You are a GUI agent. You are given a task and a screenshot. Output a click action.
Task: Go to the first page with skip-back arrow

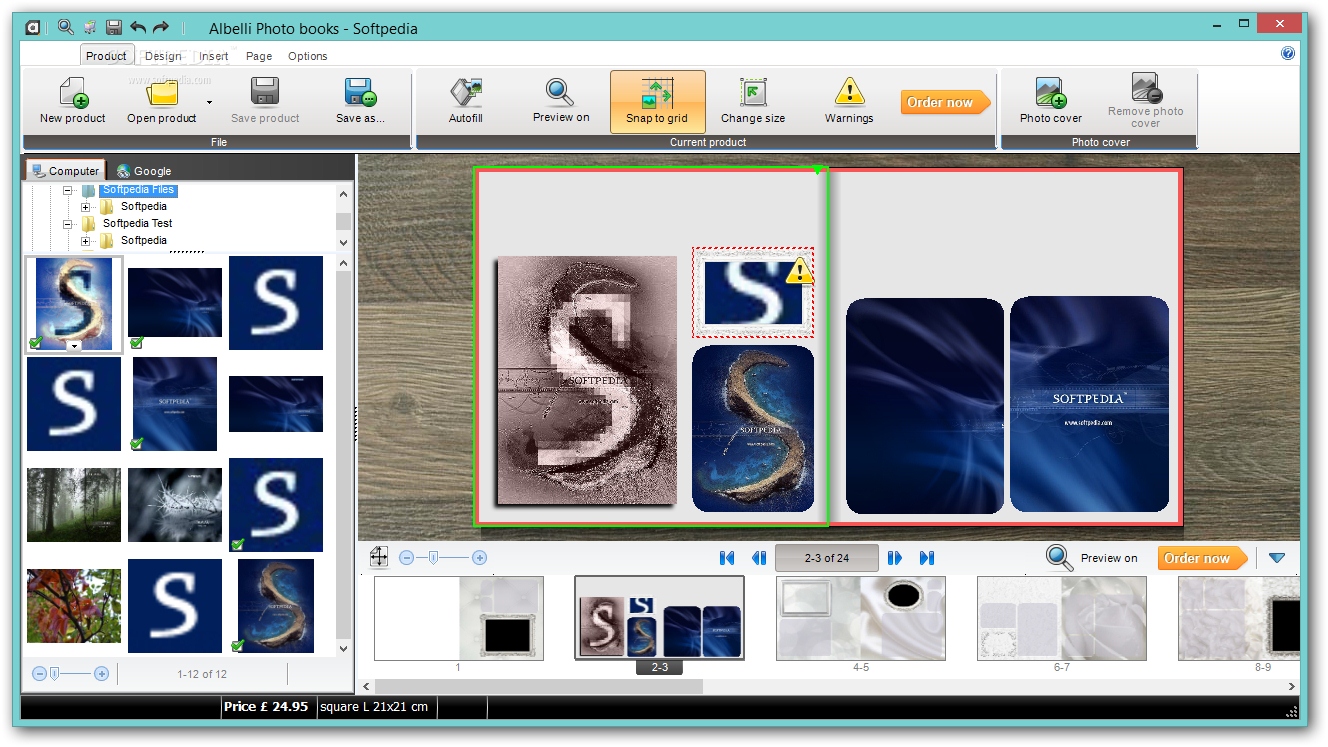727,558
